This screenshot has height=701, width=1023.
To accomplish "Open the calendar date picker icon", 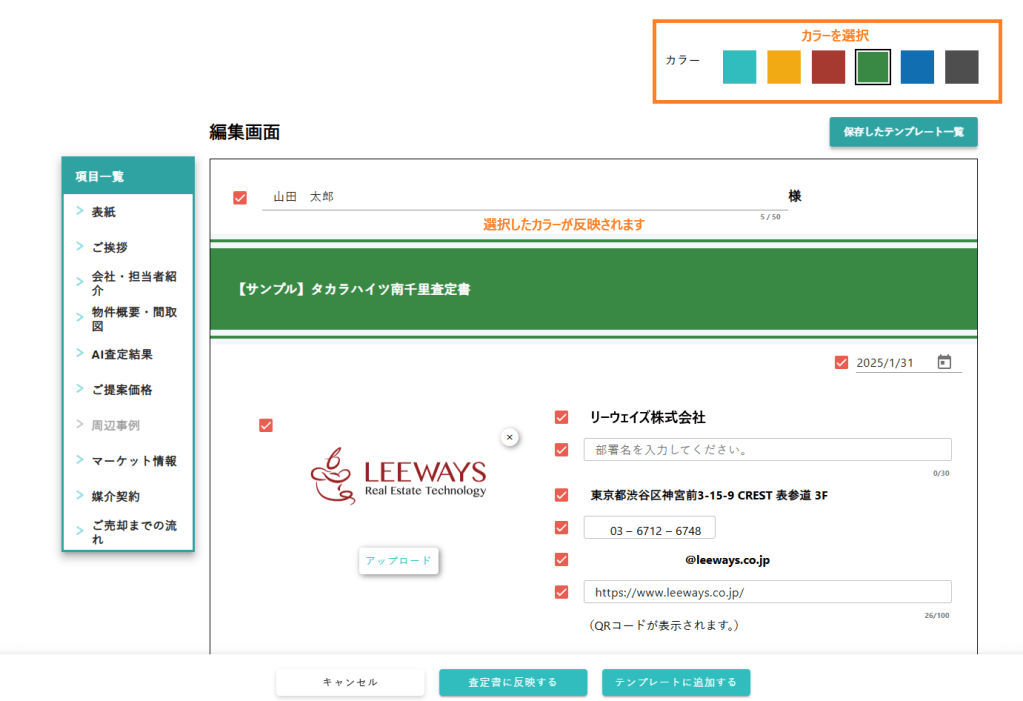I will tap(944, 362).
